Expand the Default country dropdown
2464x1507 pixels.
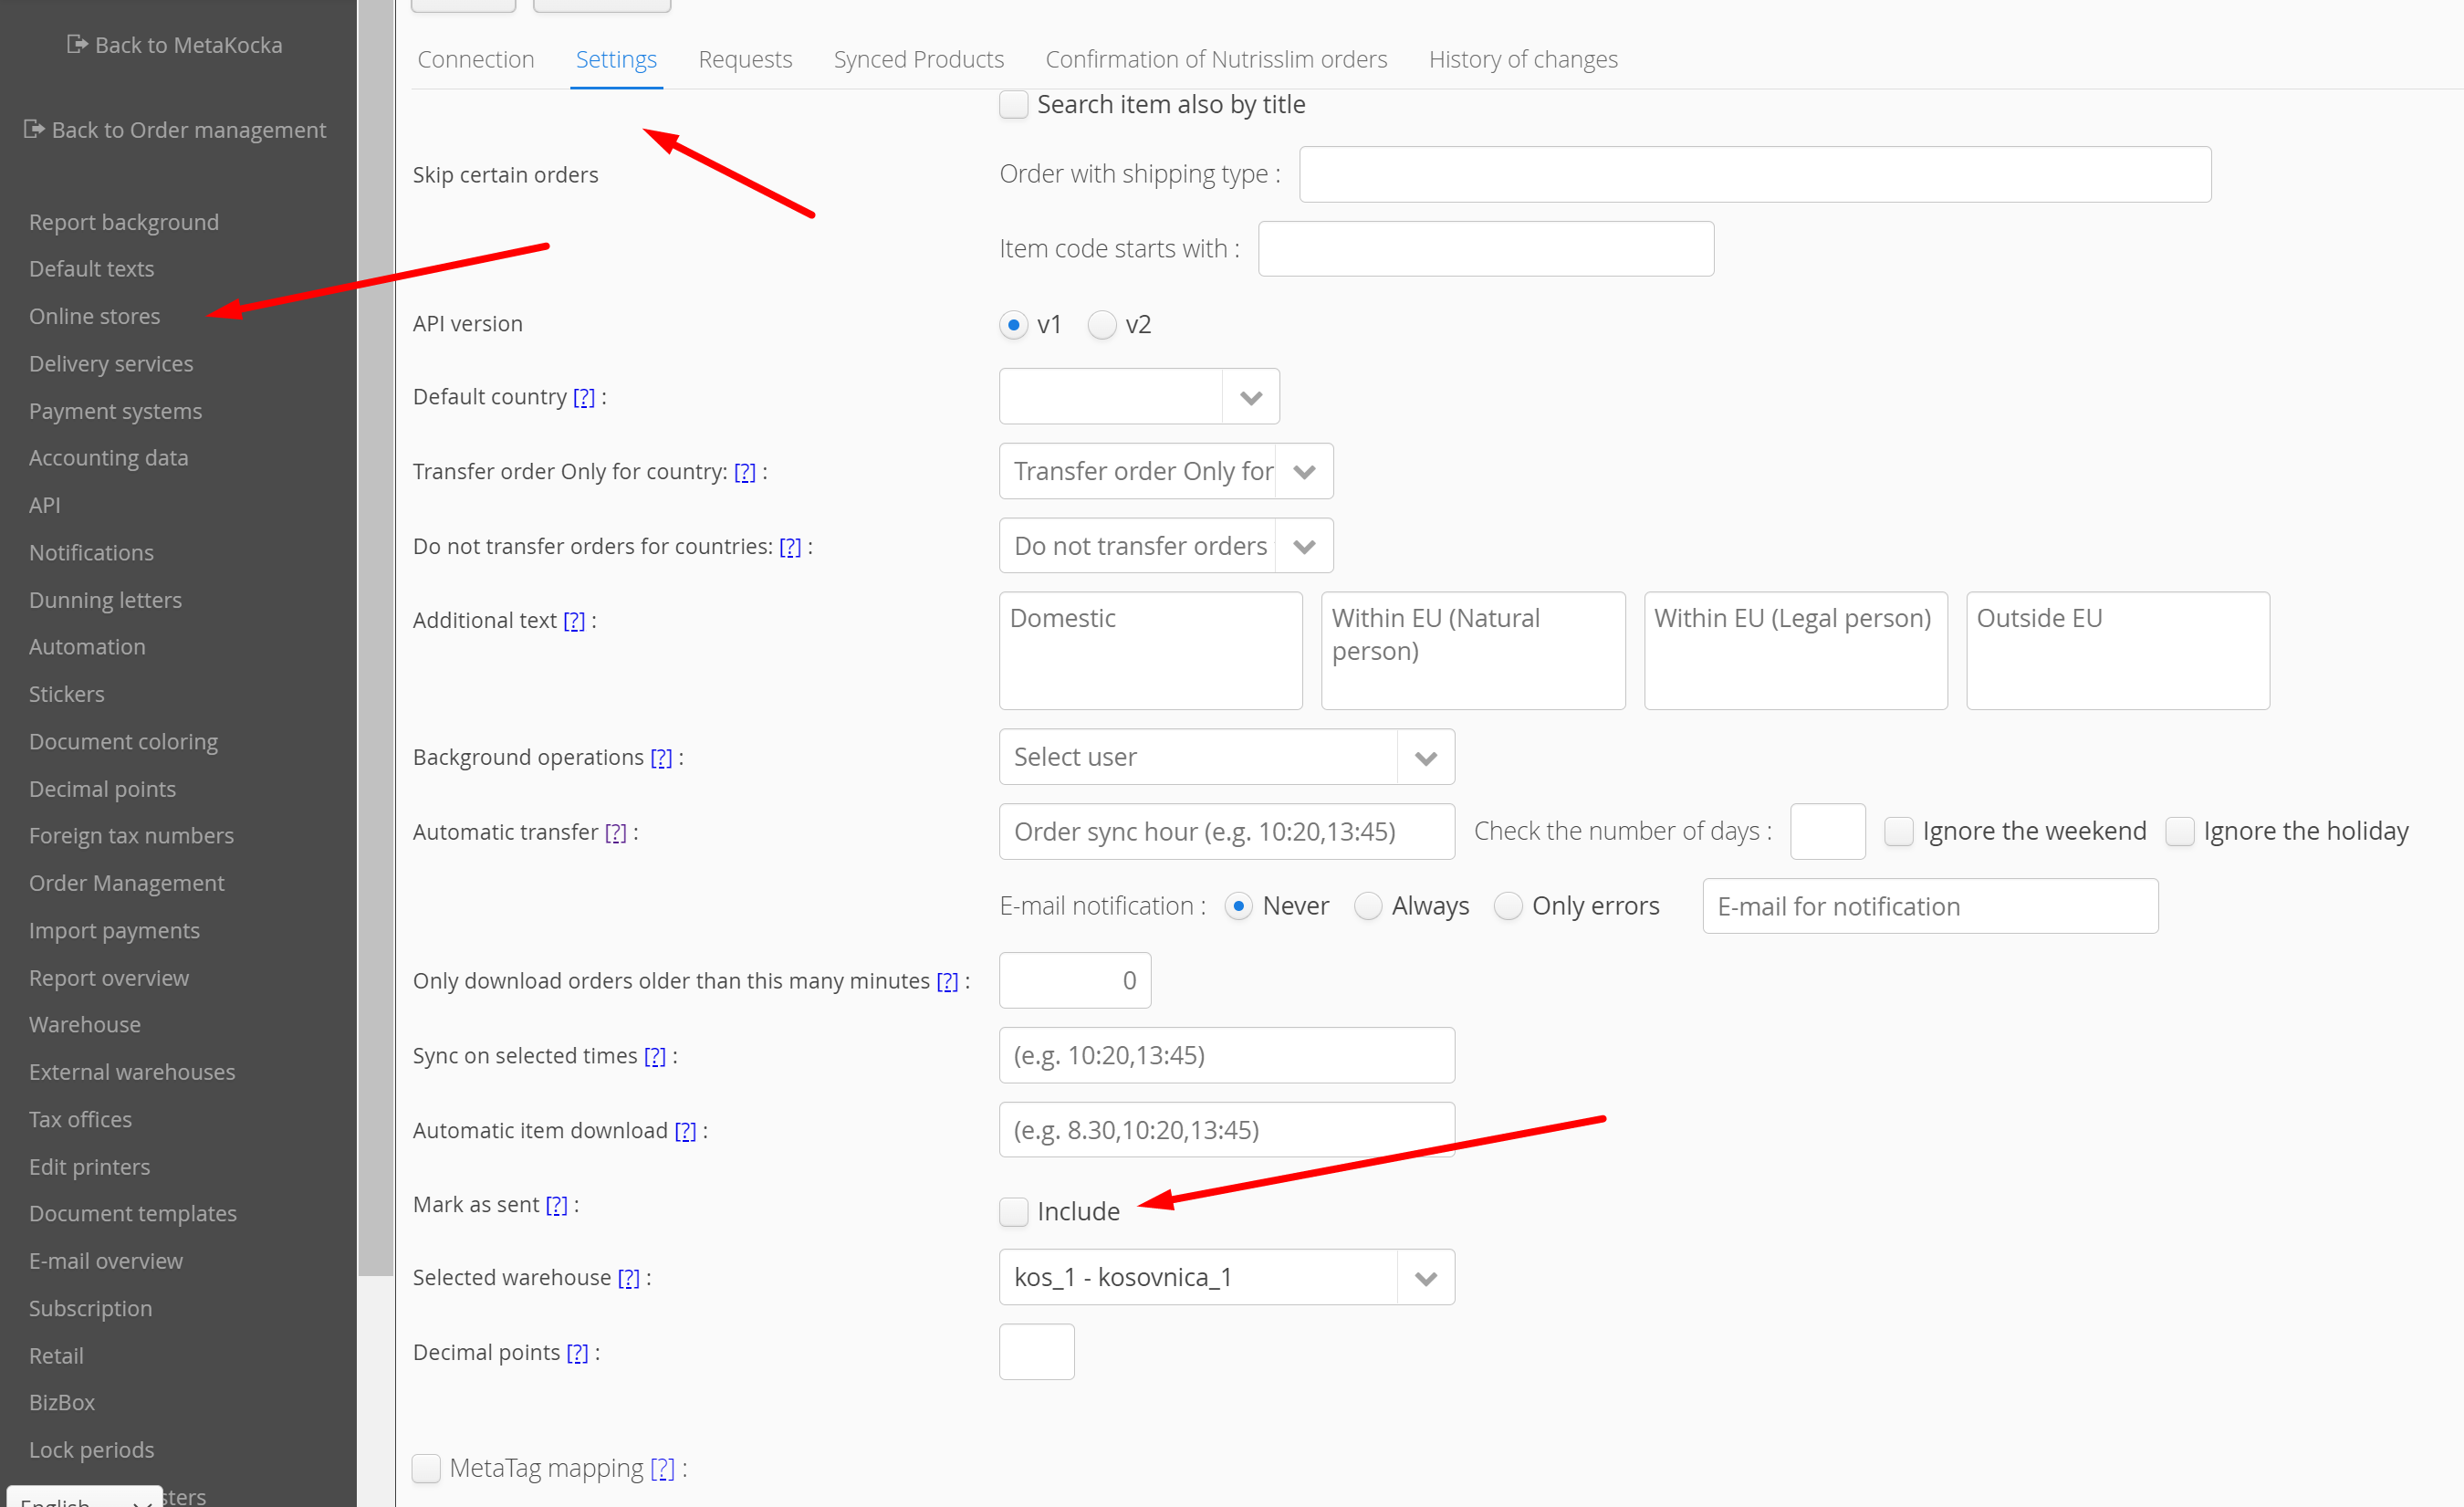[x=1250, y=397]
